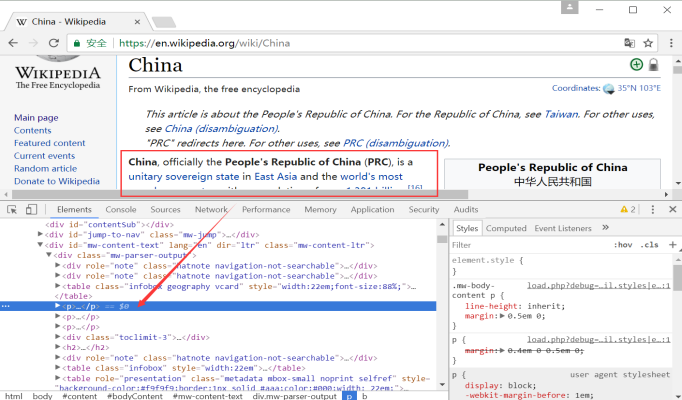
Task: Open the Memory tab
Action: coord(321,210)
